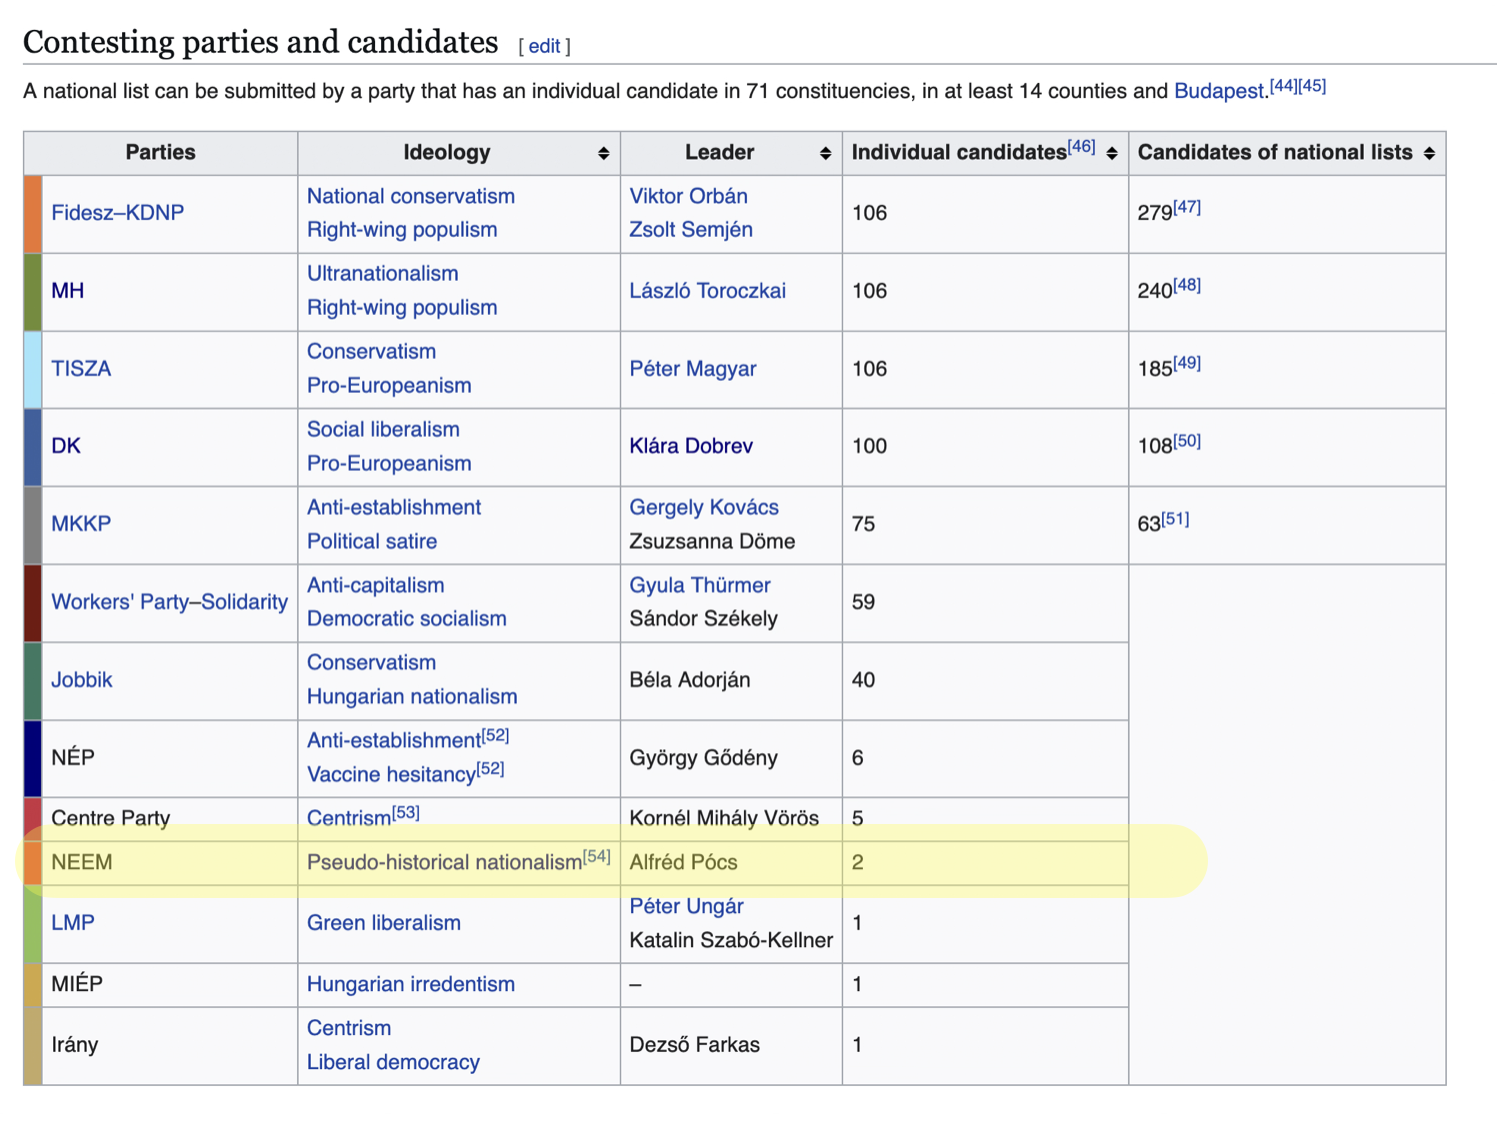Image resolution: width=1512 pixels, height=1128 pixels.
Task: Follow the Péter Magyar link
Action: (692, 369)
